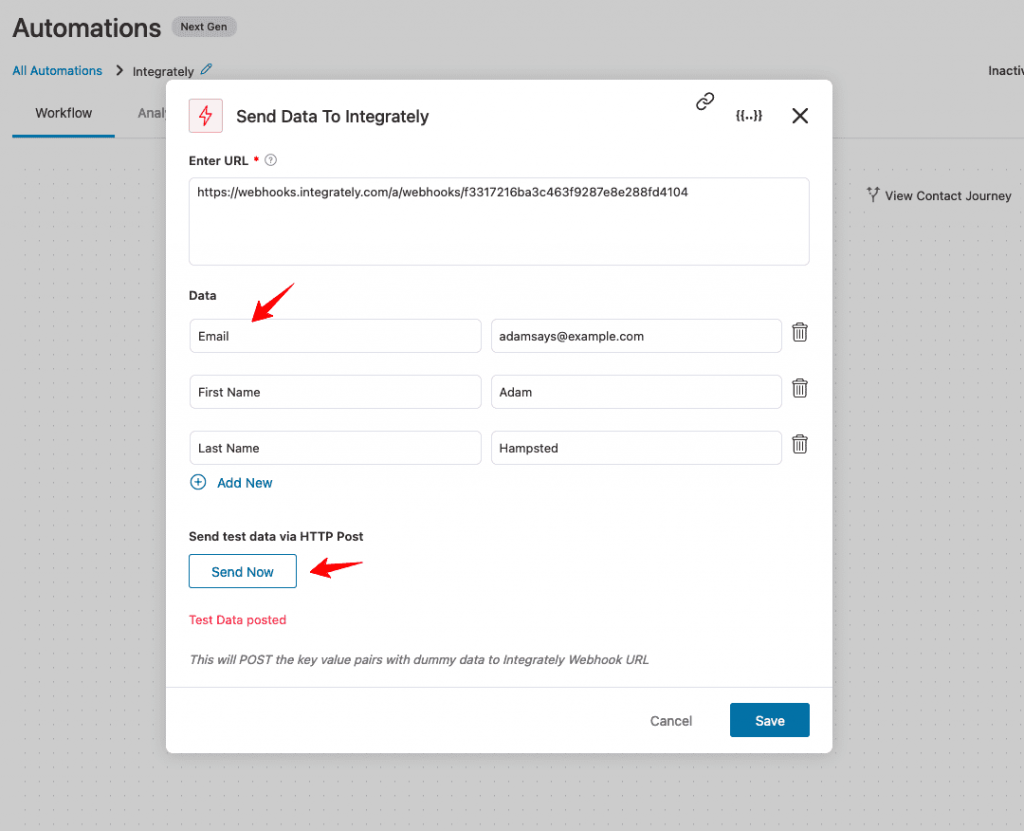Viewport: 1024px width, 831px height.
Task: Click the Next Gen badge
Action: click(204, 27)
